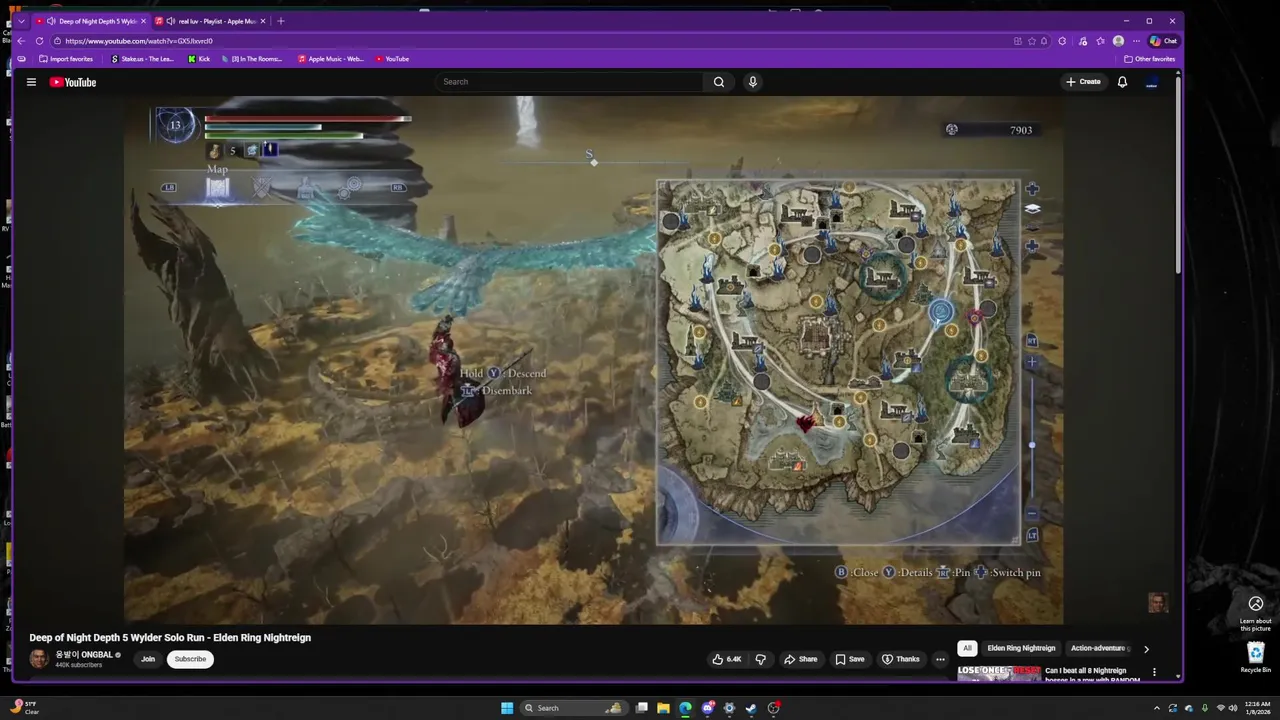
Task: Reload the page with the refresh icon
Action: click(39, 41)
